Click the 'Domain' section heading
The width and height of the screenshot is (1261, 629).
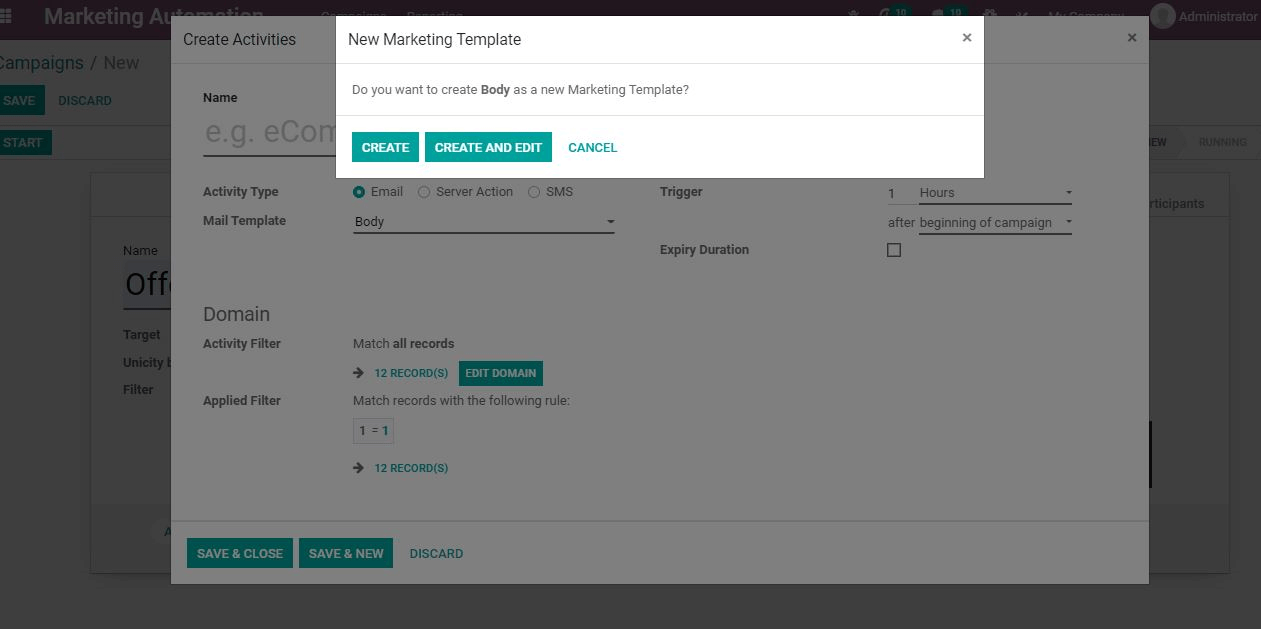[x=236, y=314]
